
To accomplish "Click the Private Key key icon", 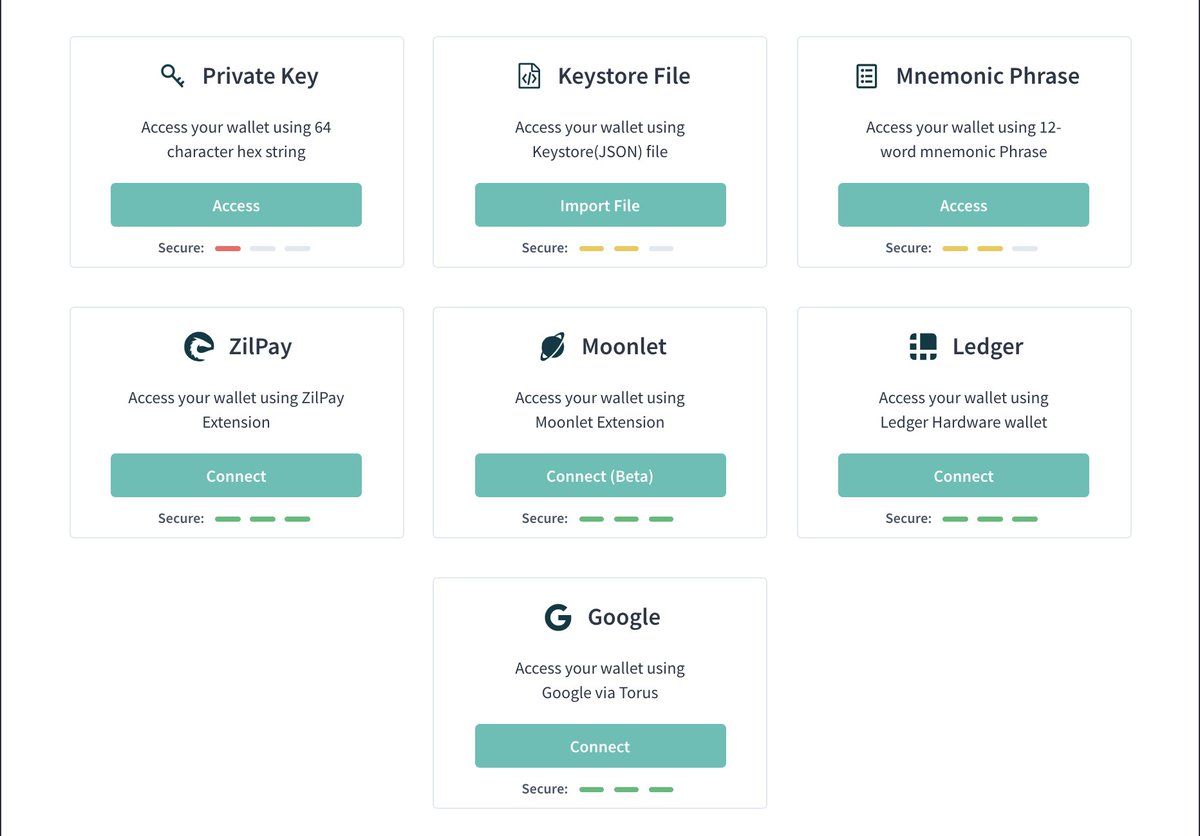I will pos(172,76).
